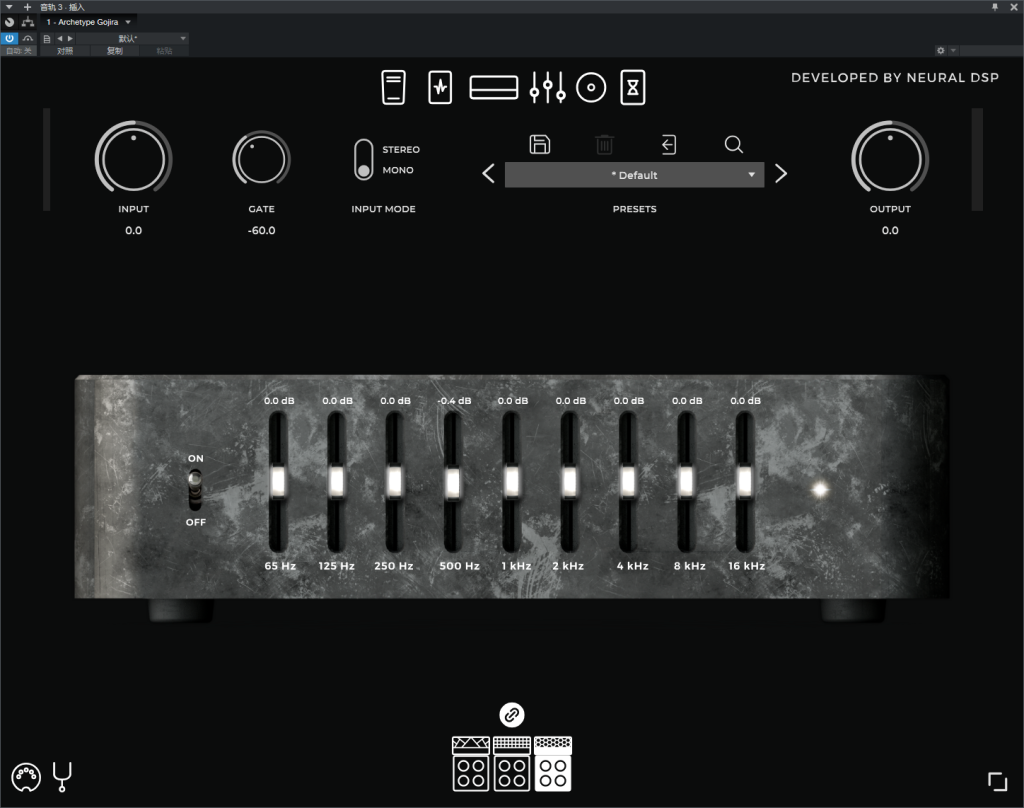Flip the EQ On/Off switch
The height and width of the screenshot is (808, 1024).
[x=195, y=490]
